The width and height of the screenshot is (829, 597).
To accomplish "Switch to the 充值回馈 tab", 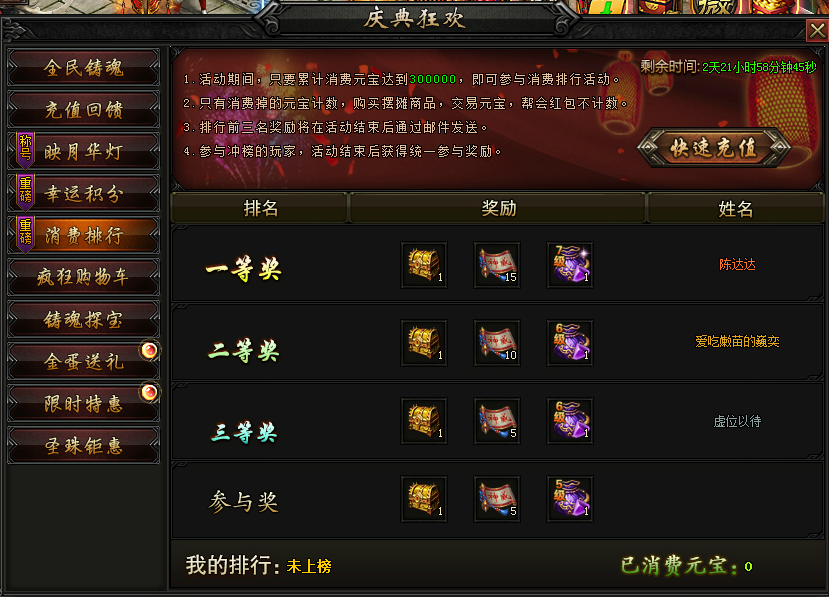I will point(84,109).
